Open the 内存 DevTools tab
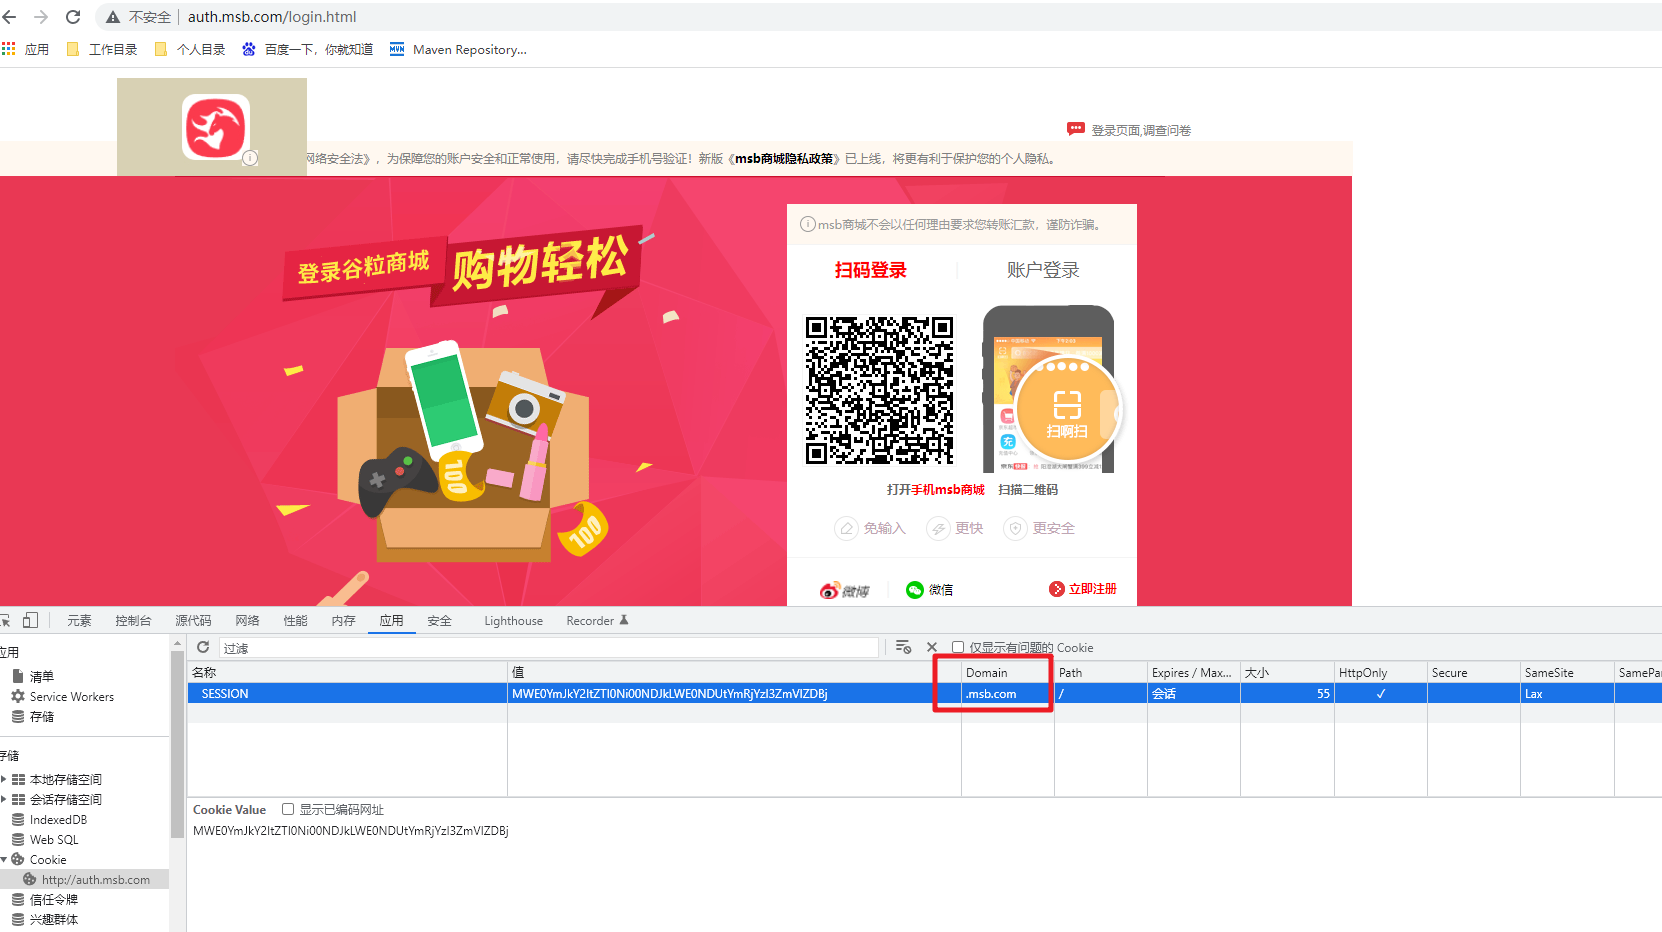This screenshot has width=1662, height=932. click(343, 621)
